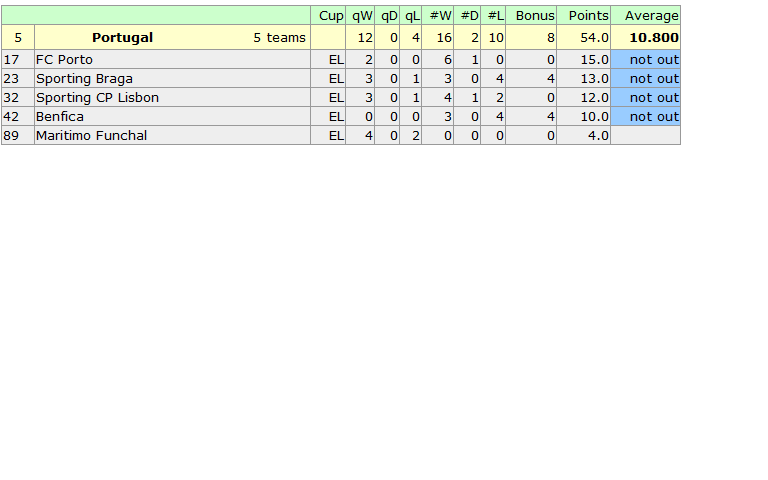Select Maritimo Funchal team name
Viewport: 768px width, 480px height.
[91, 135]
